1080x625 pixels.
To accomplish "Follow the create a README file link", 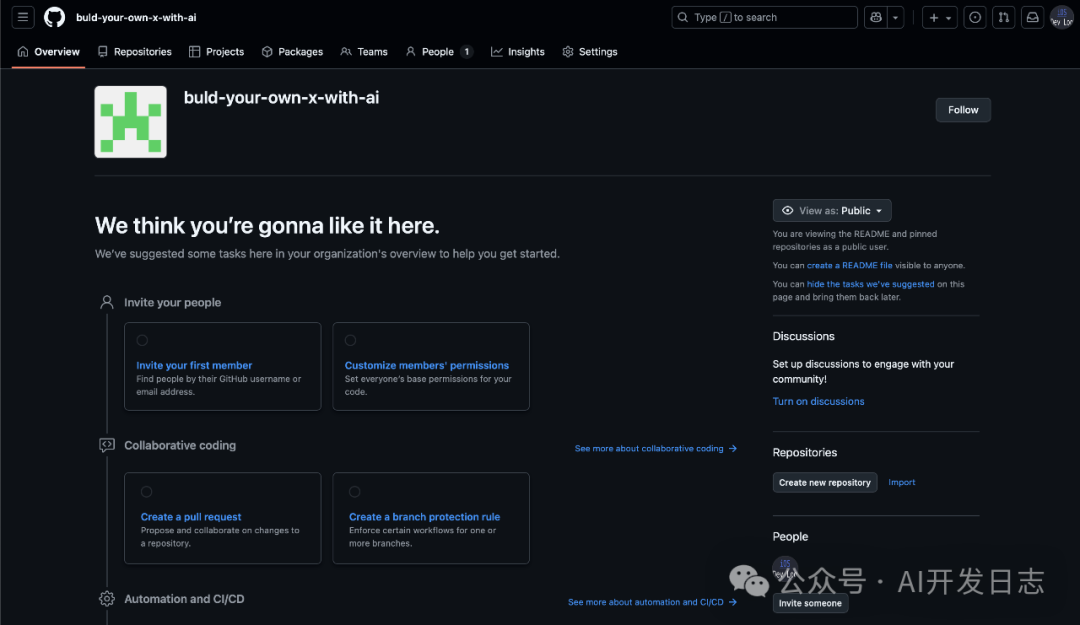I will tap(849, 265).
